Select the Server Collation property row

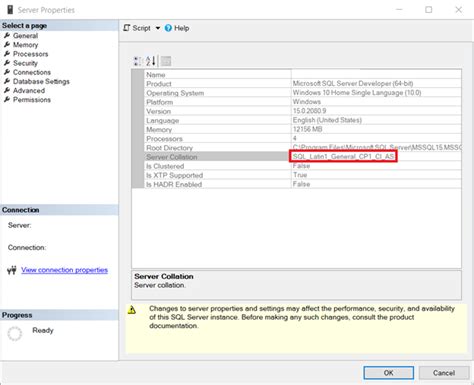pos(303,157)
